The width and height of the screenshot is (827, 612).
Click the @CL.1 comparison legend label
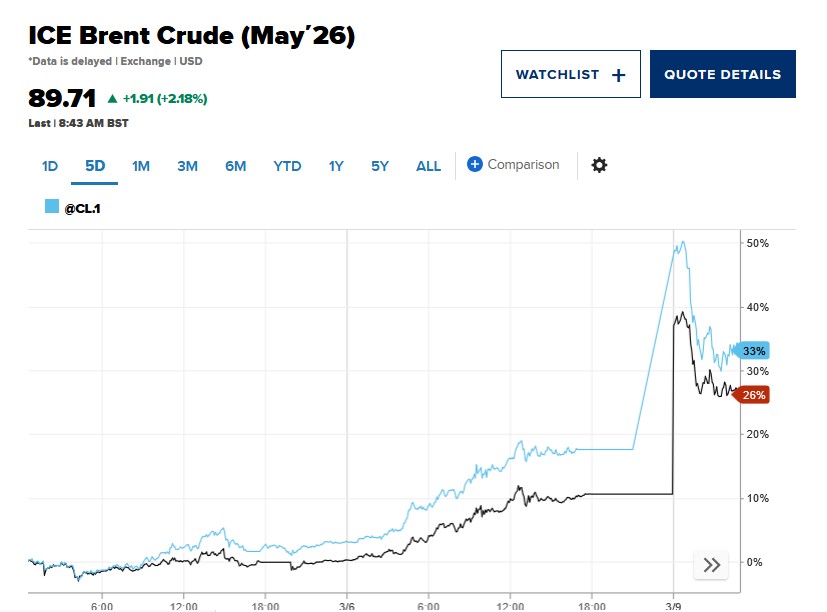(x=81, y=208)
